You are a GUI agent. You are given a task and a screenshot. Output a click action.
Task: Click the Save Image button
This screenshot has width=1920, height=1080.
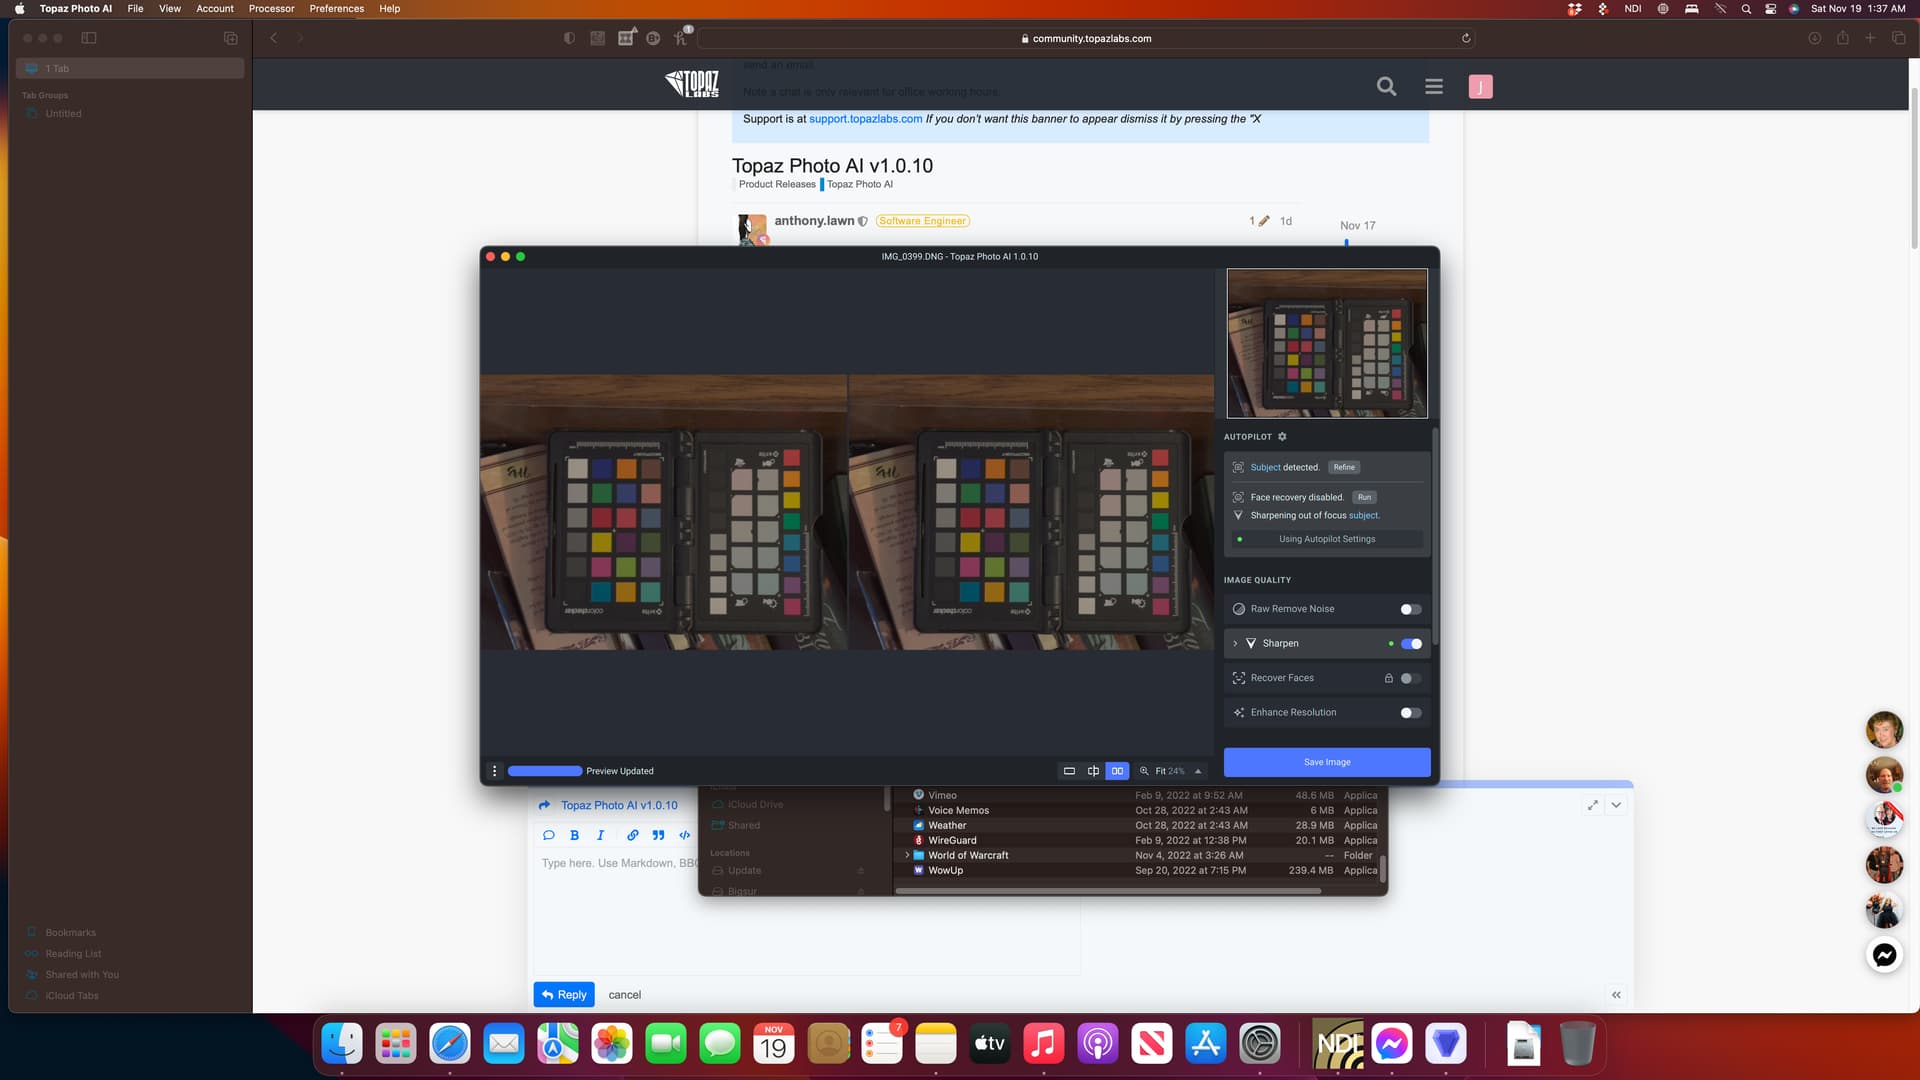click(x=1326, y=762)
